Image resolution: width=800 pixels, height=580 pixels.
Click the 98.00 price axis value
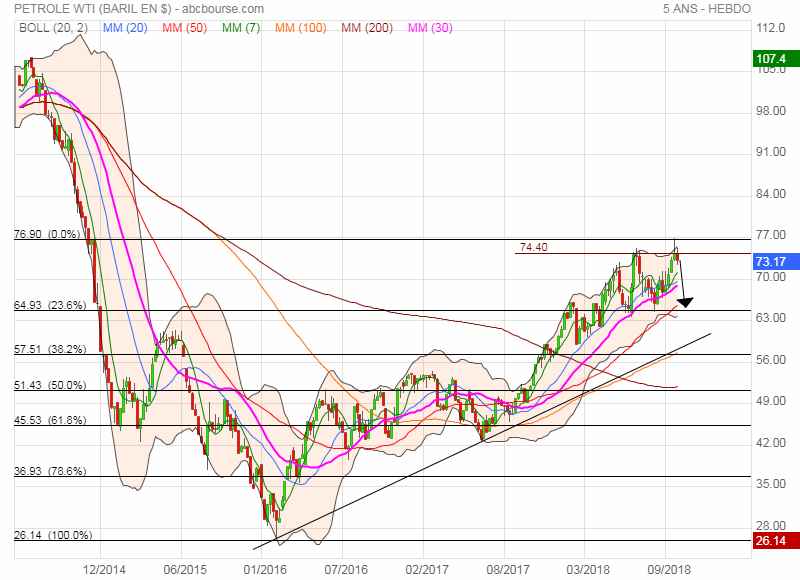(770, 111)
